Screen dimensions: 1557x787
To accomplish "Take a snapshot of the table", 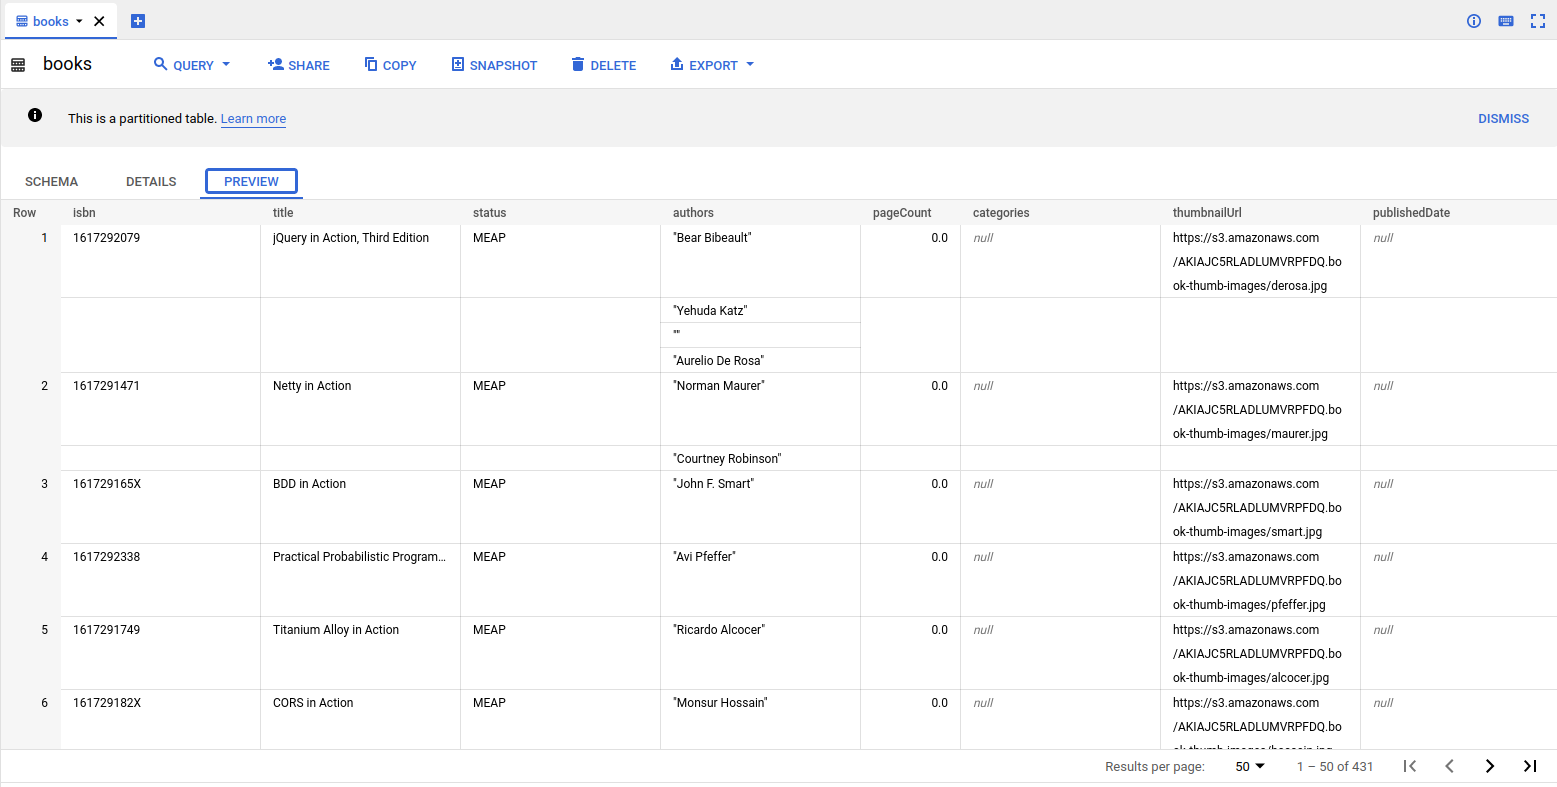I will tap(494, 64).
